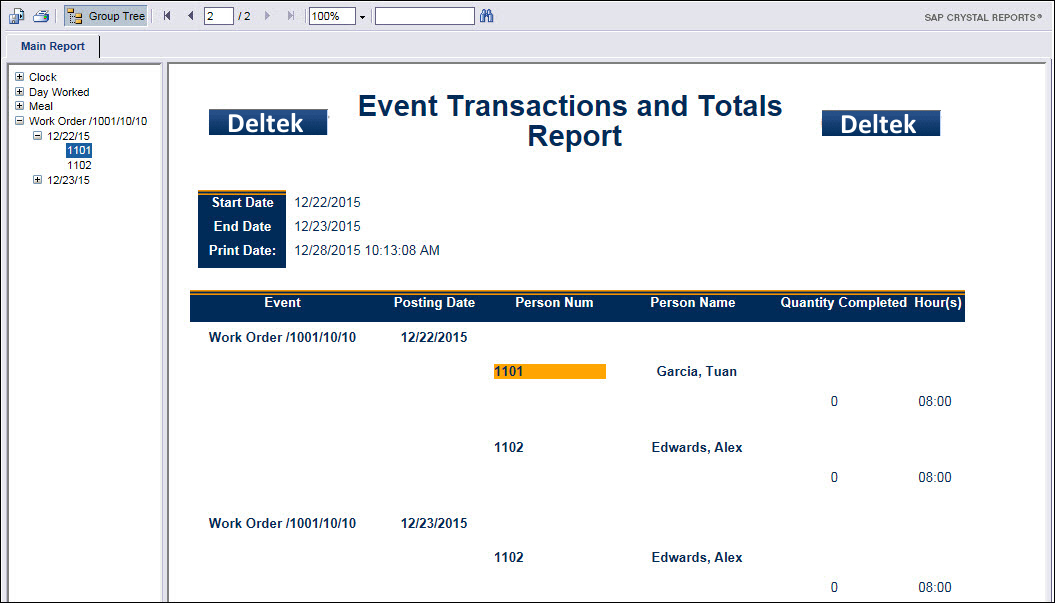Image resolution: width=1055 pixels, height=603 pixels.
Task: Click the Export report icon
Action: click(x=17, y=16)
